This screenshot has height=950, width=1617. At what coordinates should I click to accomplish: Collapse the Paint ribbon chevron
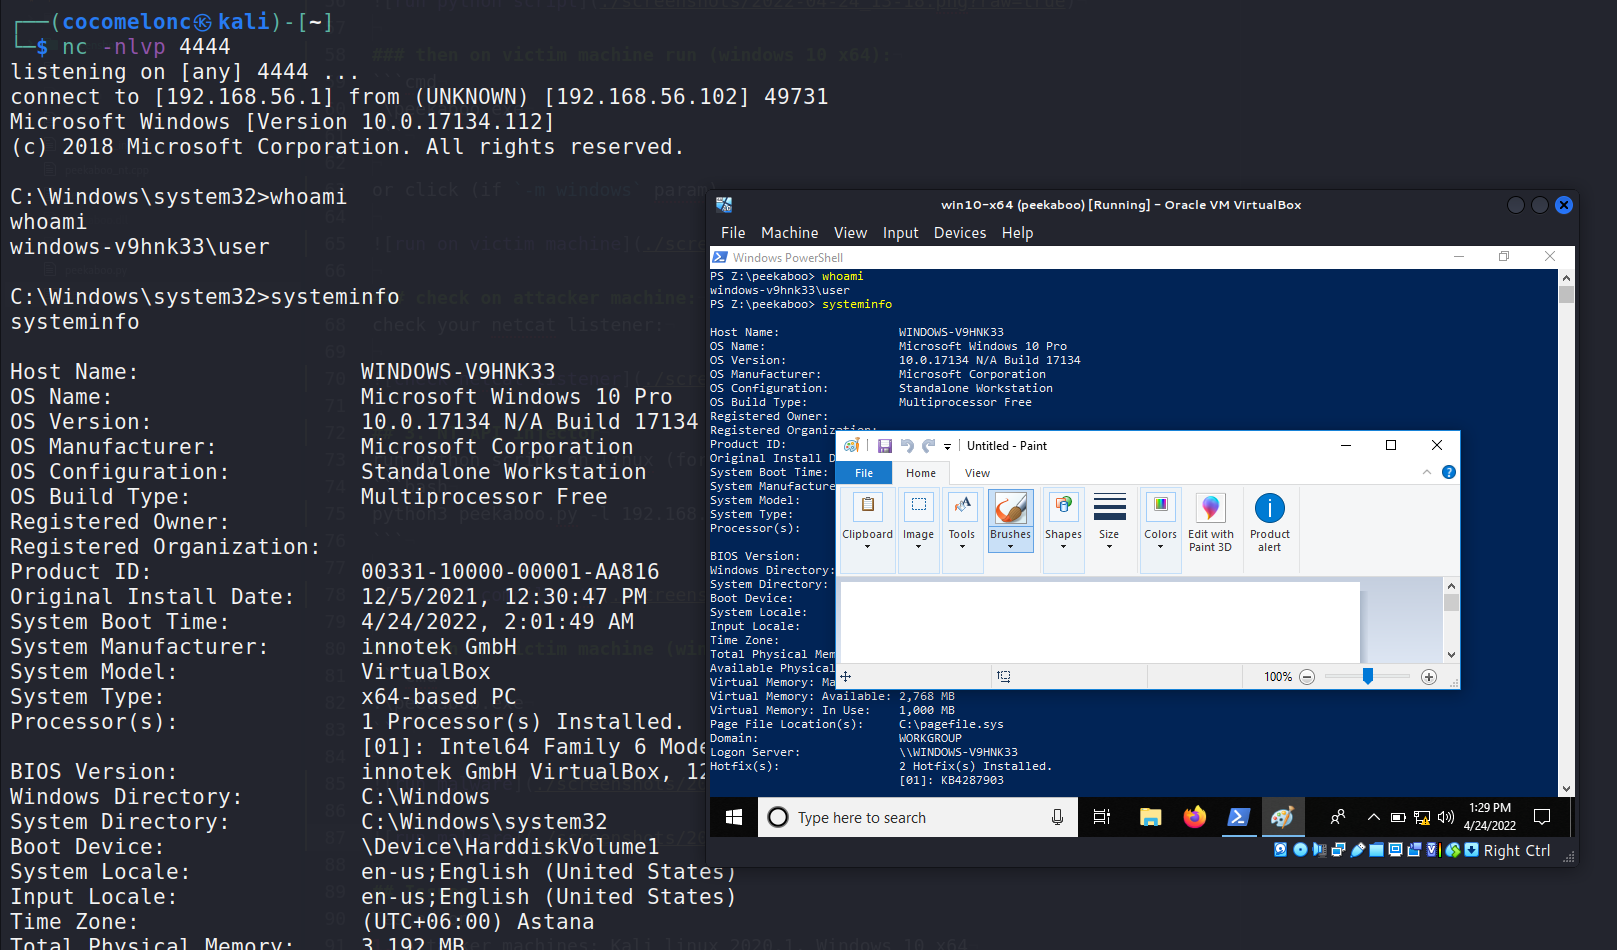(x=1427, y=472)
